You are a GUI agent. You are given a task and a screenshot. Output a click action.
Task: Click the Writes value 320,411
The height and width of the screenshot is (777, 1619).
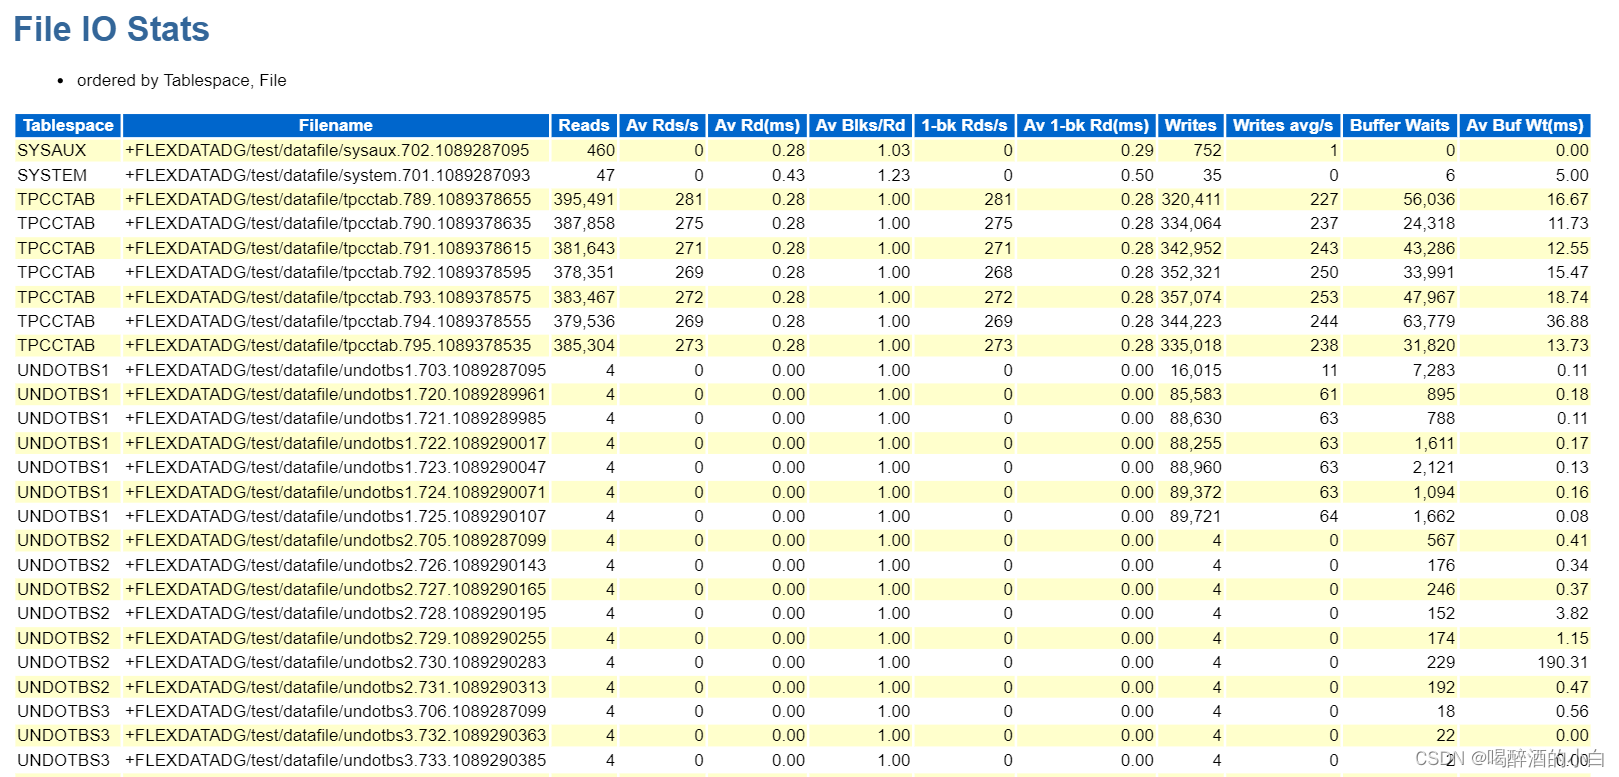click(x=1191, y=199)
